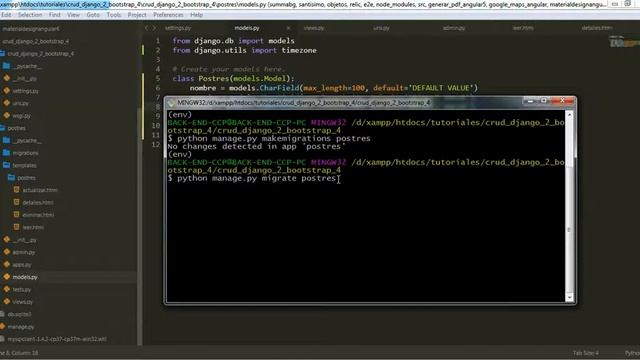Viewport: 640px width, 360px height.
Task: Click the admin.py file icon in sidebar
Action: pyautogui.click(x=7, y=252)
